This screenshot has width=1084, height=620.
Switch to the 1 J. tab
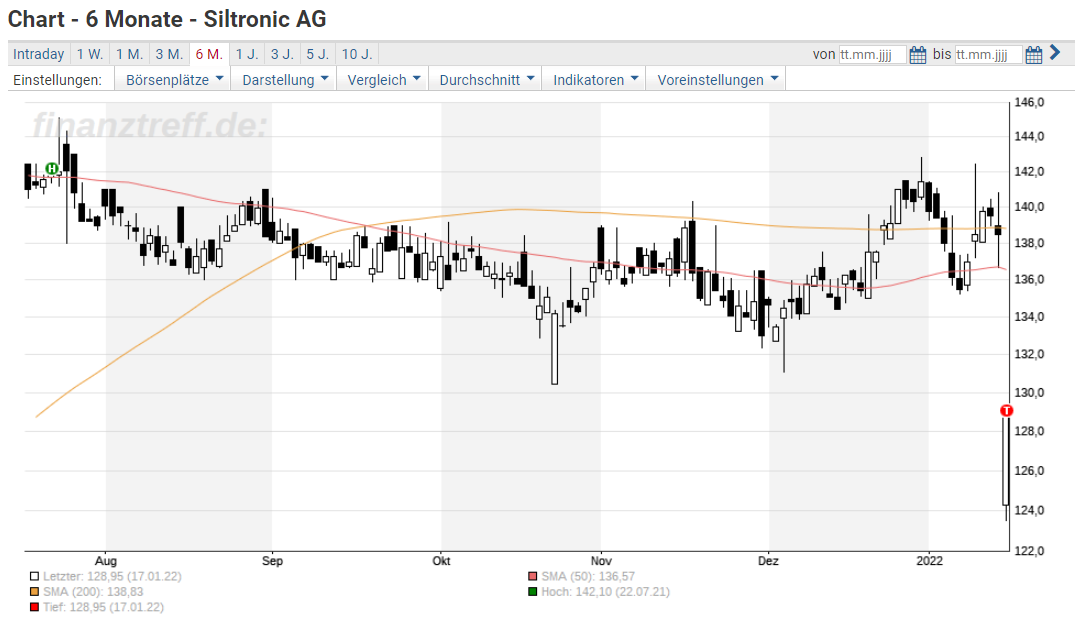[x=247, y=54]
